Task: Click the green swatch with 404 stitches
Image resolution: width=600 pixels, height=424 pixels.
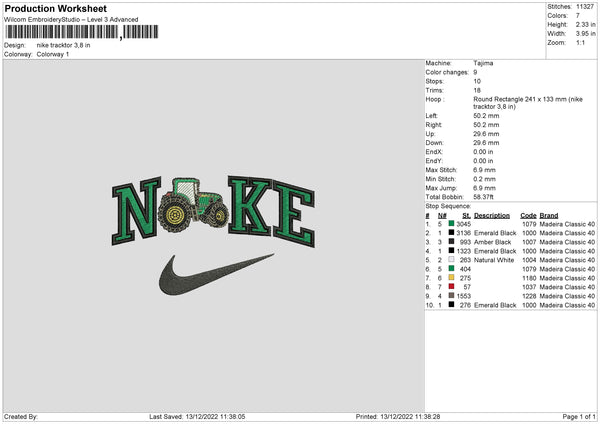Action: tap(452, 269)
